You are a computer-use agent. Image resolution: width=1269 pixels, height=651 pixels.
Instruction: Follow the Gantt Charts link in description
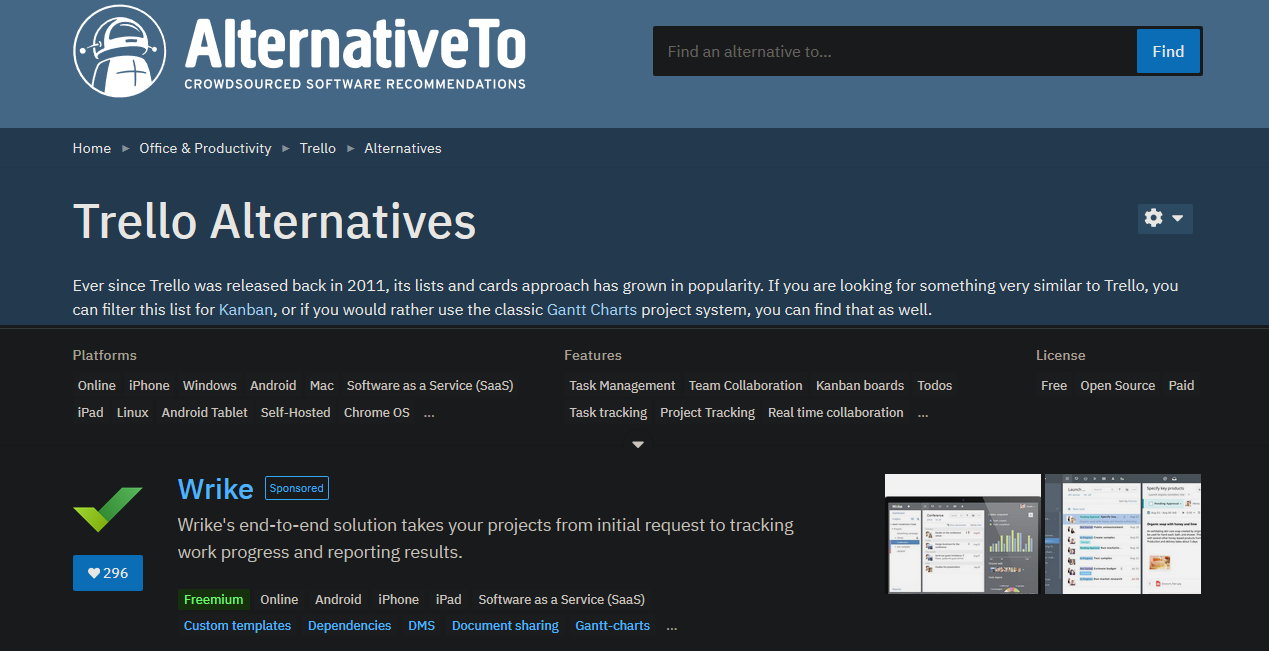point(592,310)
